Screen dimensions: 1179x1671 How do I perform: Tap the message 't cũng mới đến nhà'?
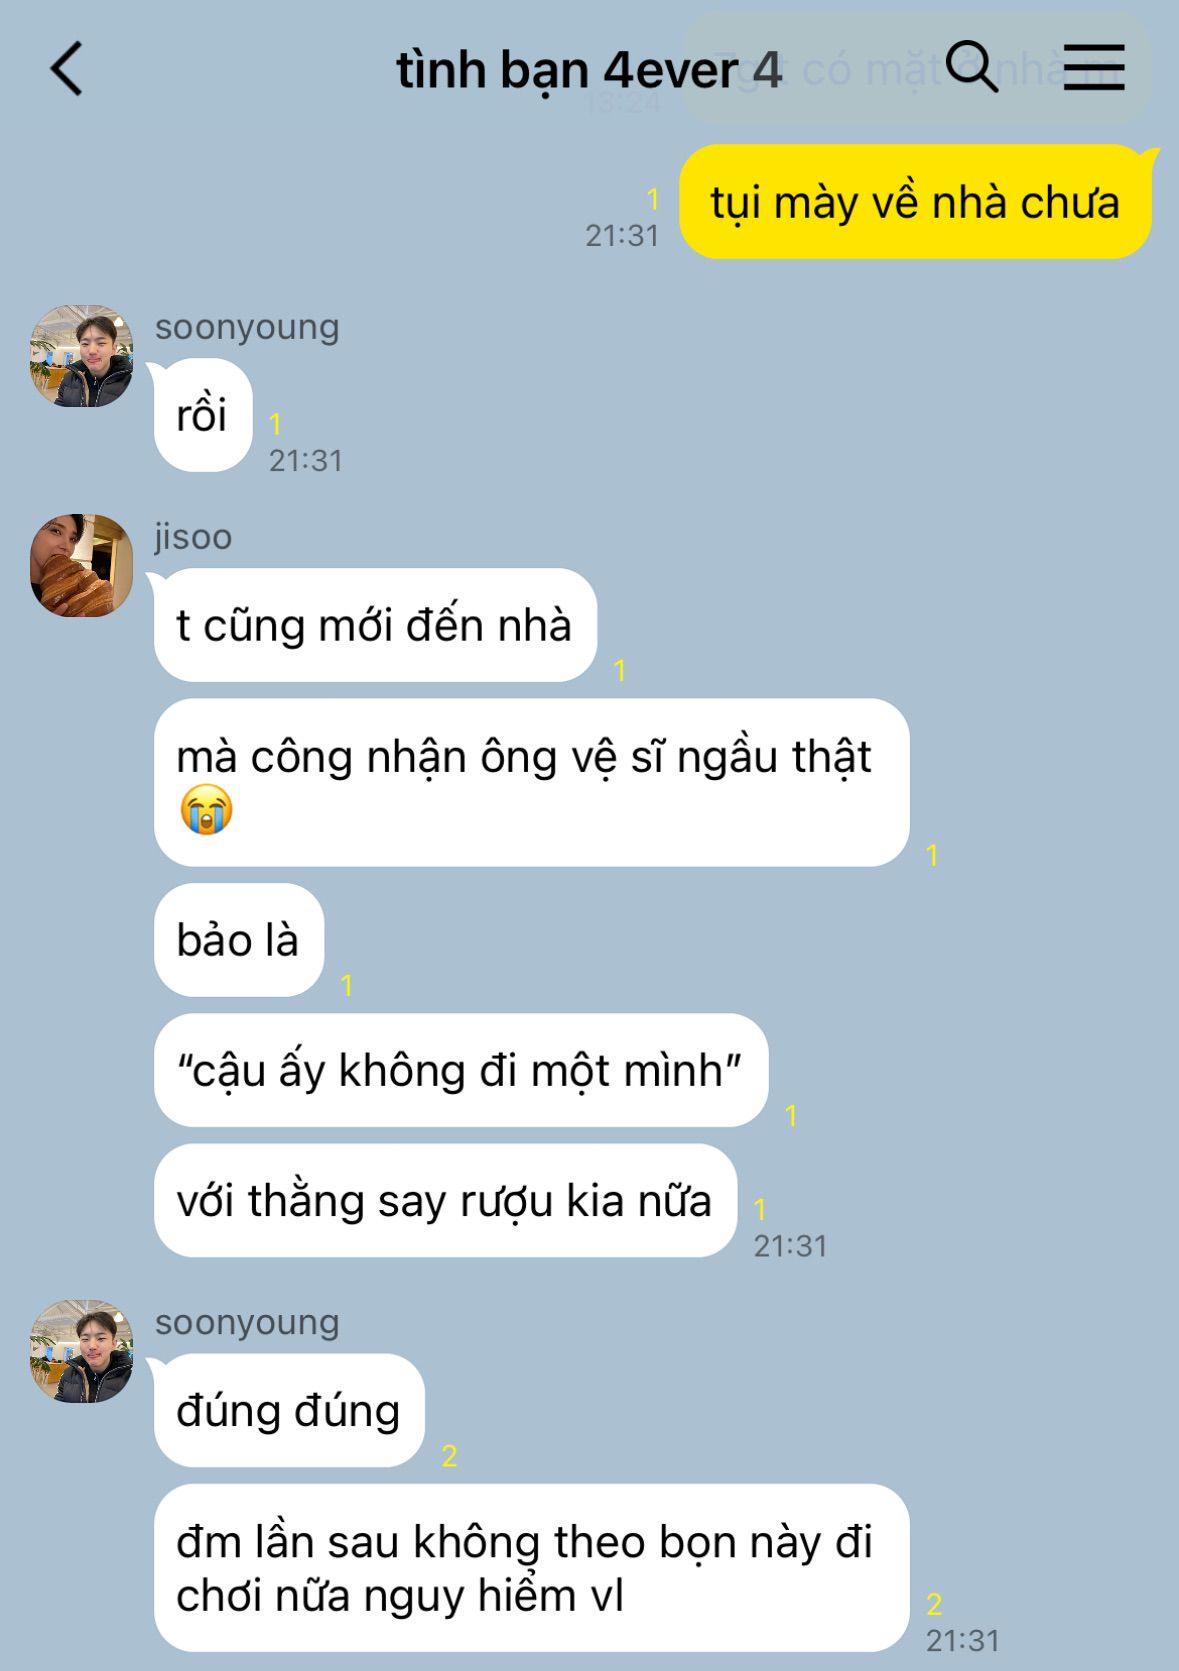(375, 625)
